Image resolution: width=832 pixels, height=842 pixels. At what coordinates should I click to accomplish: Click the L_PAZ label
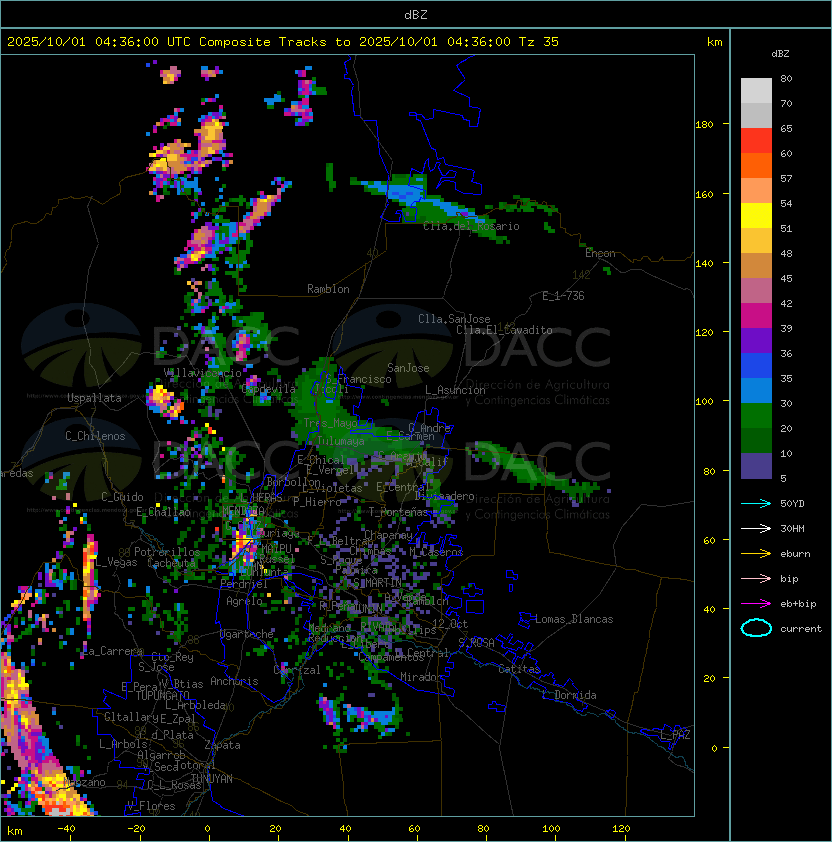675,735
